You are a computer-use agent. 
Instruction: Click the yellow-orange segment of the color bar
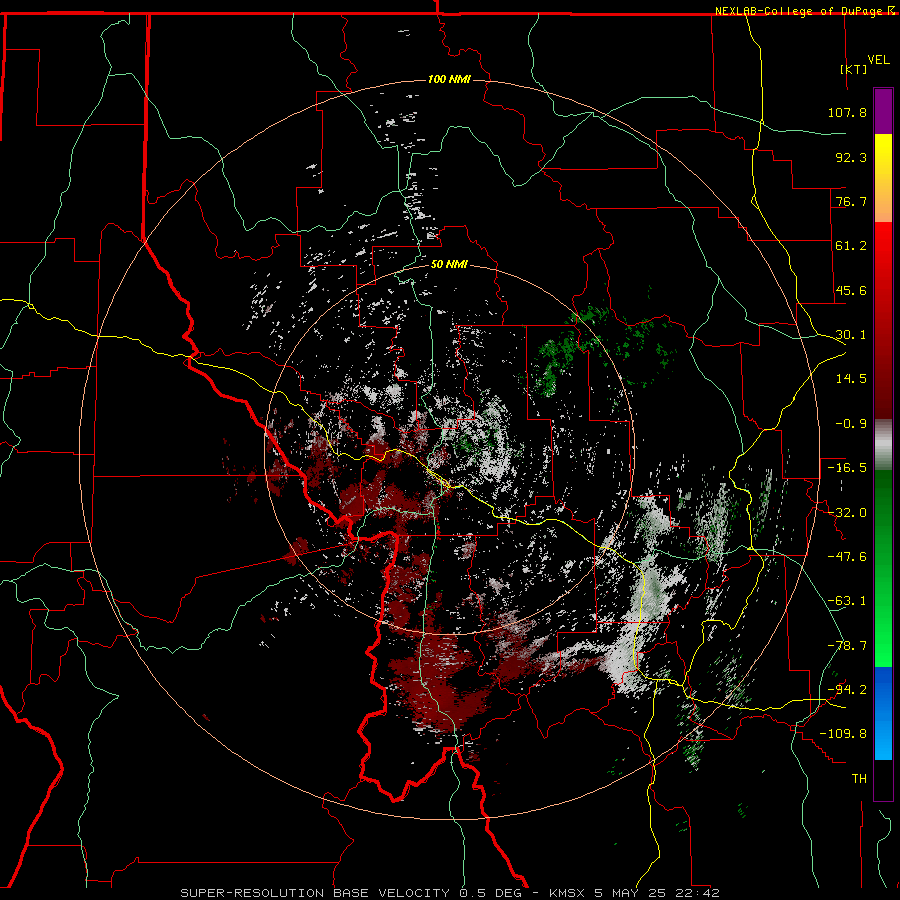click(x=883, y=178)
